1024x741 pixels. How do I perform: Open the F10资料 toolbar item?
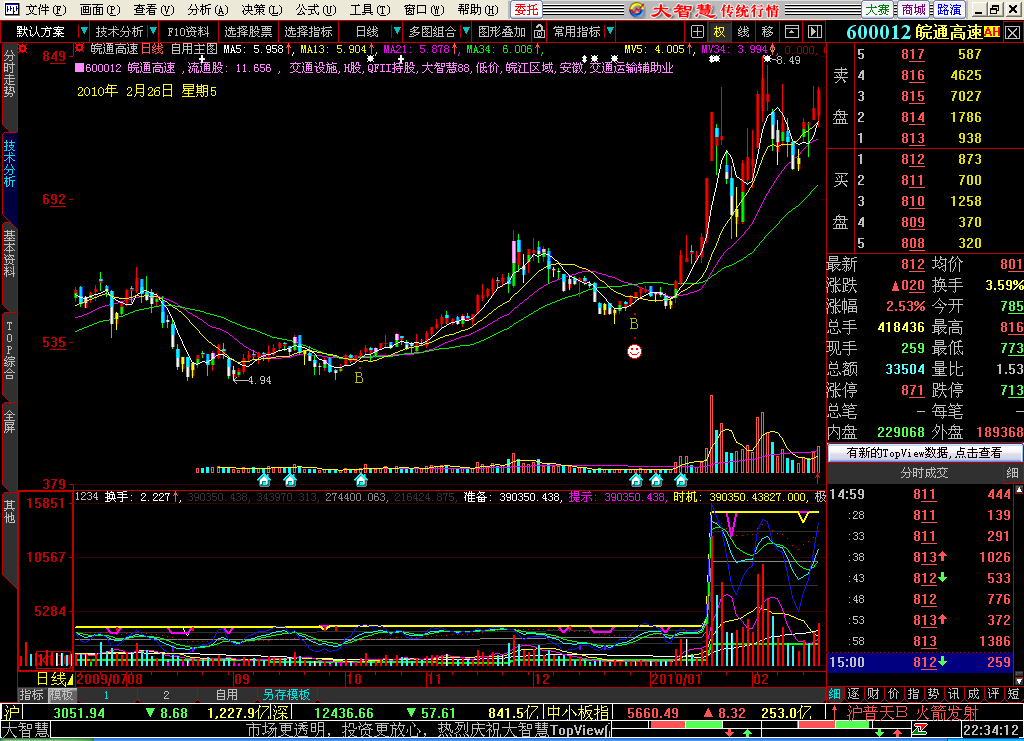point(188,31)
